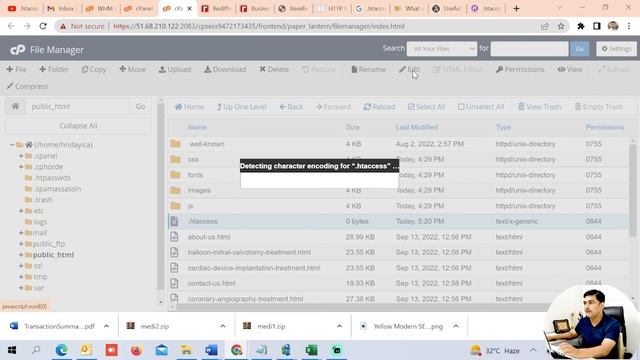Focus the public_html path field

coord(78,107)
